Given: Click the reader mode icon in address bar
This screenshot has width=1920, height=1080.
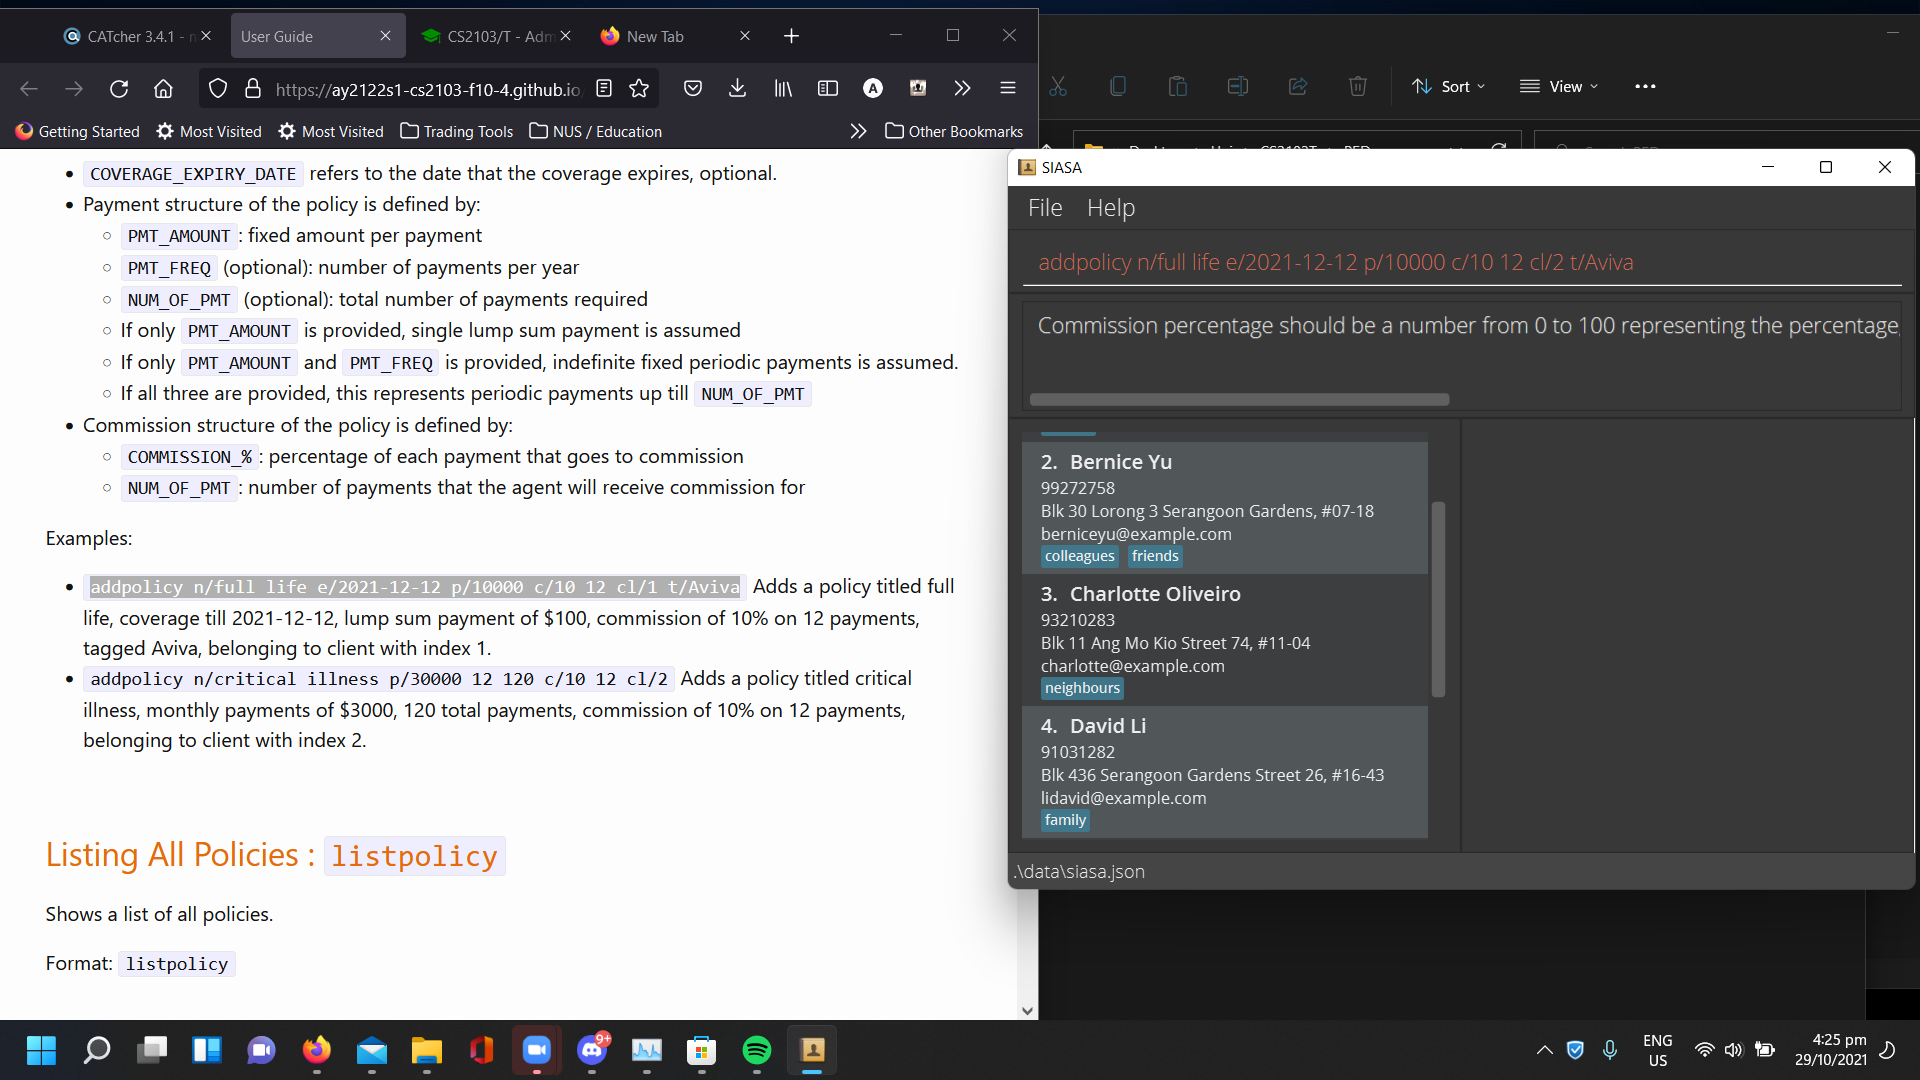Looking at the screenshot, I should (603, 87).
